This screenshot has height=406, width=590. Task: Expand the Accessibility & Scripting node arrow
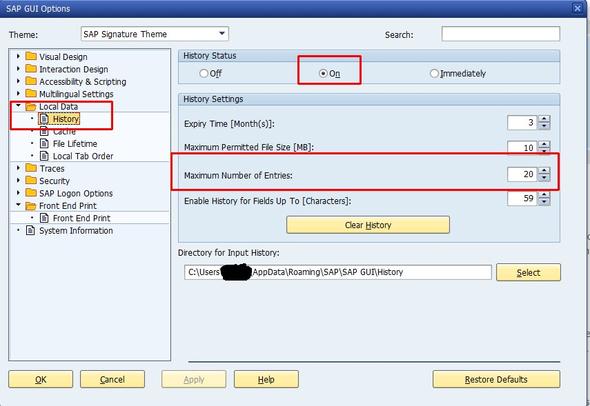[x=18, y=81]
